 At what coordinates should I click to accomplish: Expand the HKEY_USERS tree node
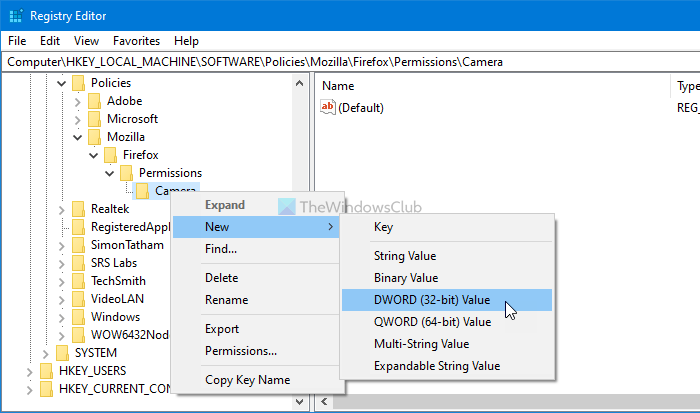[29, 371]
